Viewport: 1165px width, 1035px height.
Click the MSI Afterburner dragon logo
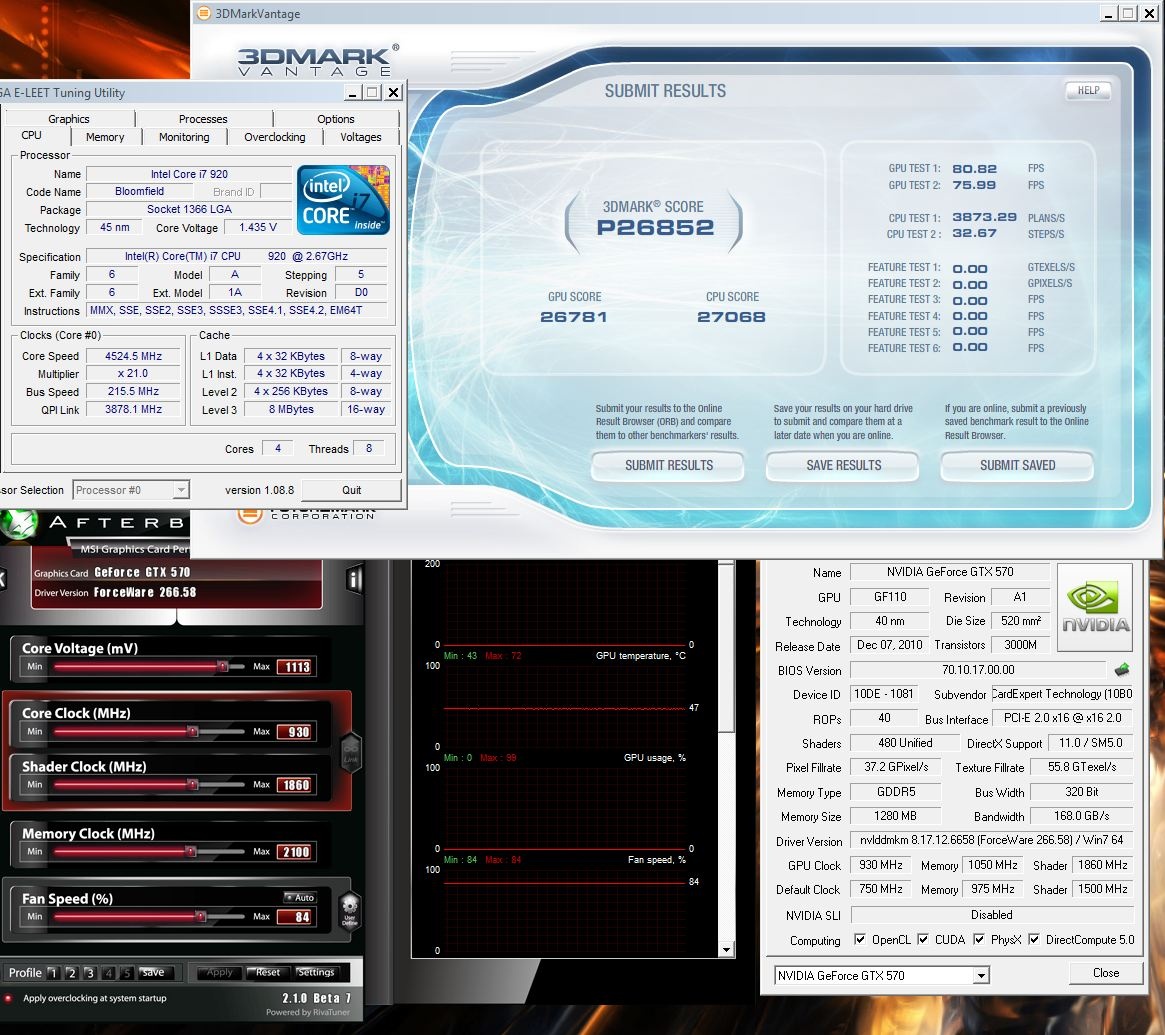(x=19, y=525)
